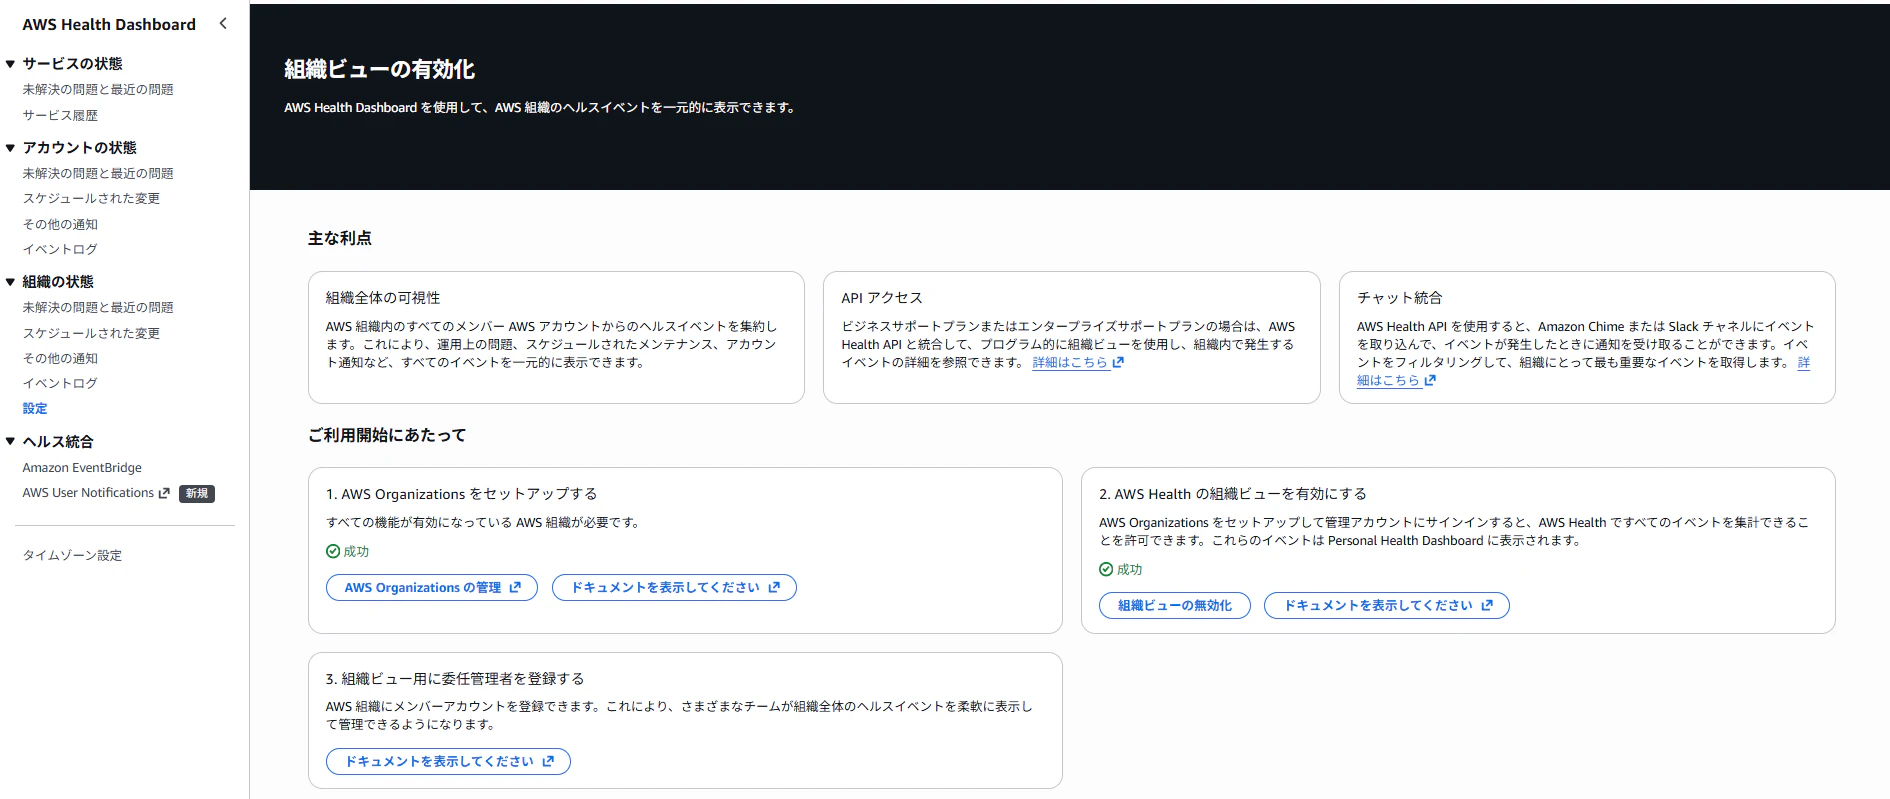The height and width of the screenshot is (799, 1890).
Task: Click external icon in AWS Organizations の管理 button
Action: [515, 588]
